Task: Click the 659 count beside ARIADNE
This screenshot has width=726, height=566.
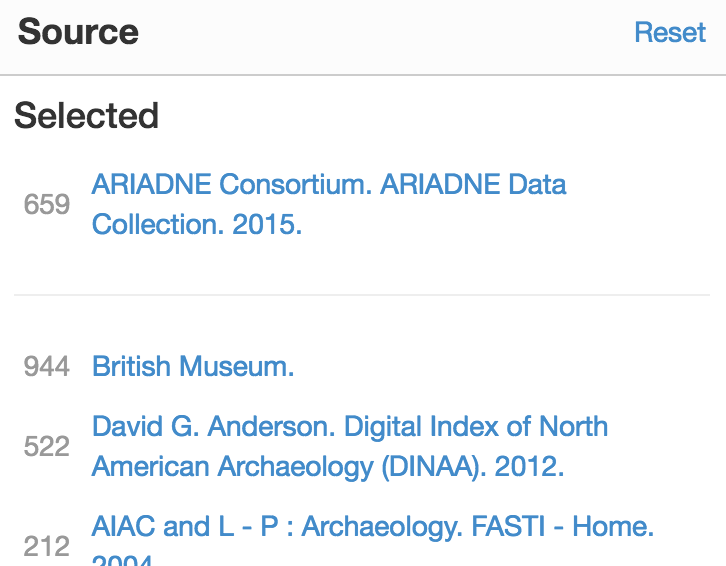Action: pos(47,204)
